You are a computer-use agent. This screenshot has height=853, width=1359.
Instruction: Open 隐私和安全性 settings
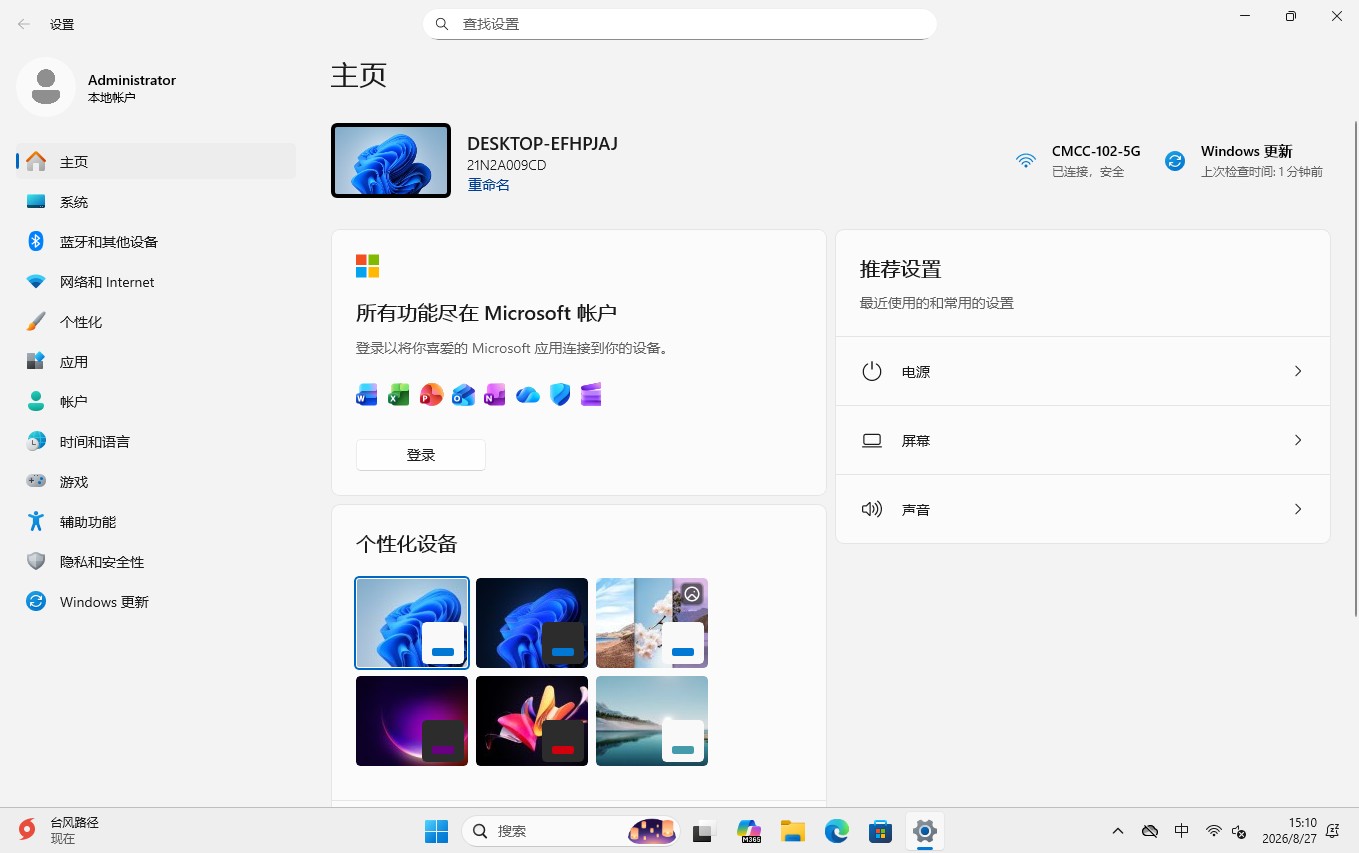[156, 562]
